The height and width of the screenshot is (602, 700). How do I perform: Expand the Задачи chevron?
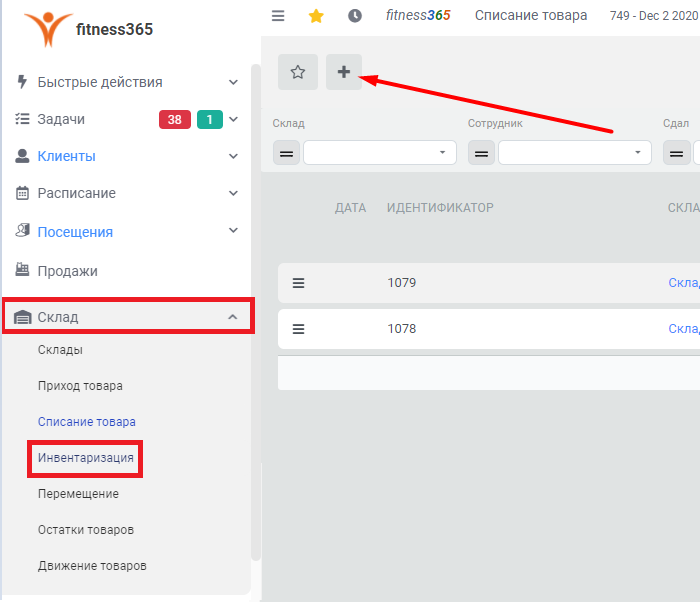pos(233,119)
